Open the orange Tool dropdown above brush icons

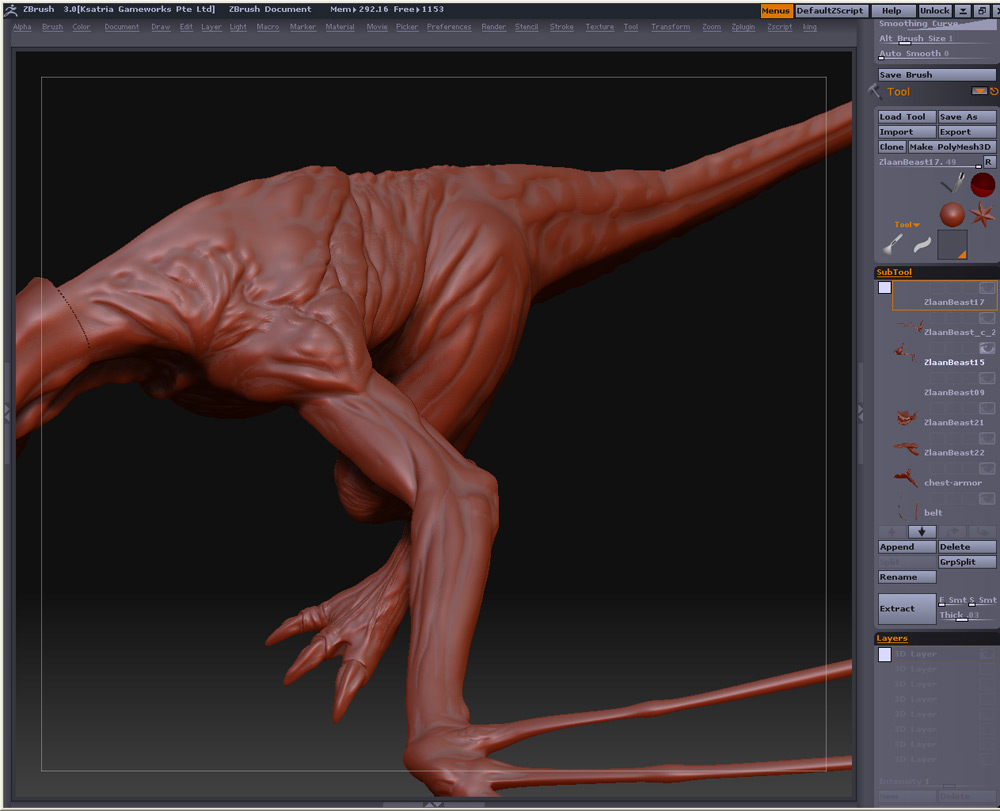click(x=907, y=224)
